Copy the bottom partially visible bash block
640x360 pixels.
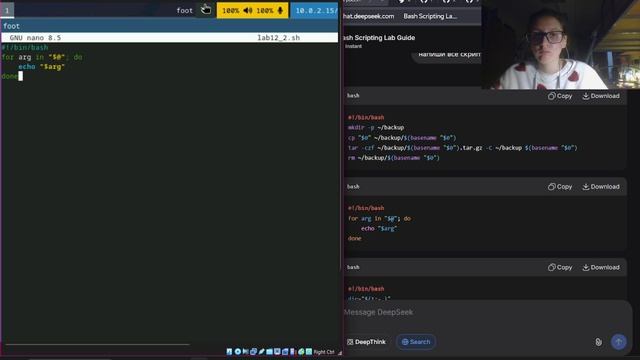560,267
